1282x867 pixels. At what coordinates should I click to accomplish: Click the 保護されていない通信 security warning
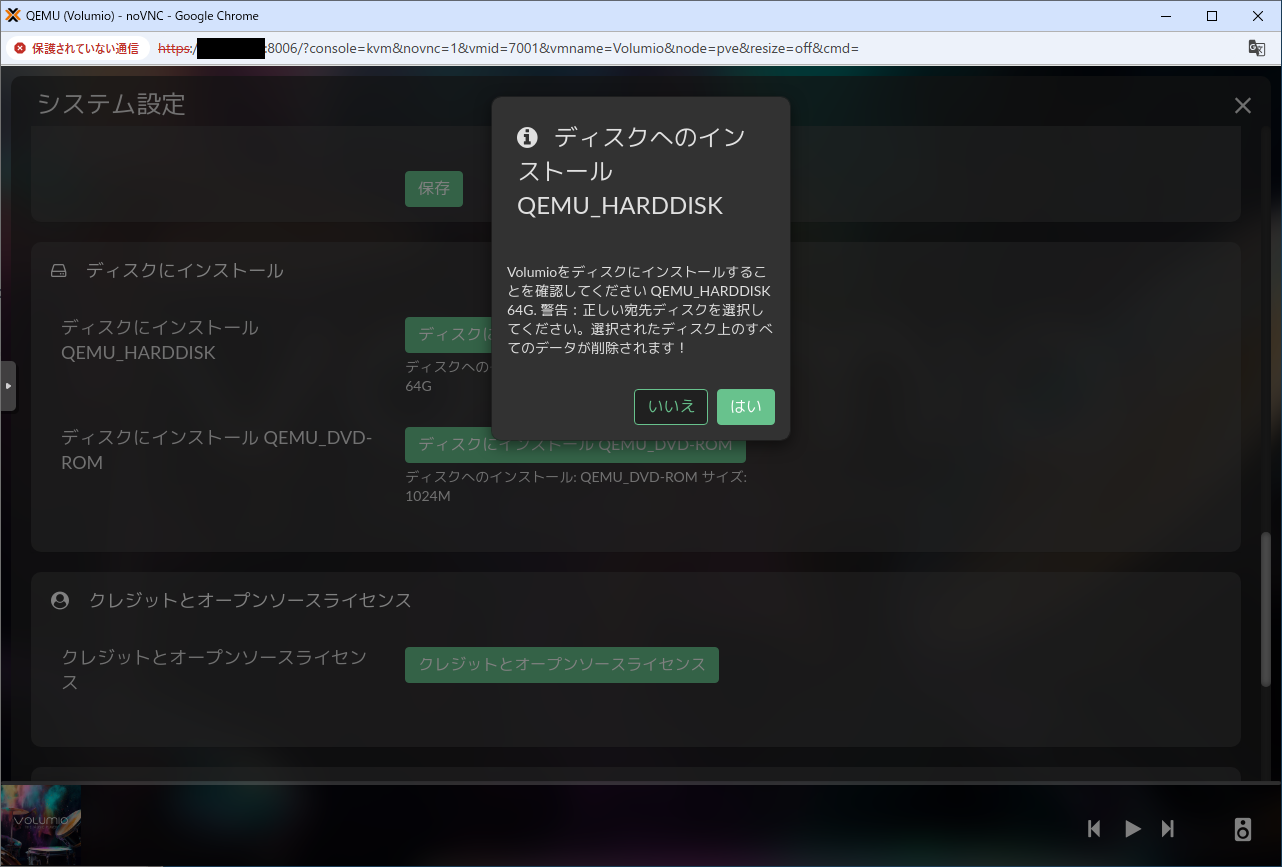[76, 48]
